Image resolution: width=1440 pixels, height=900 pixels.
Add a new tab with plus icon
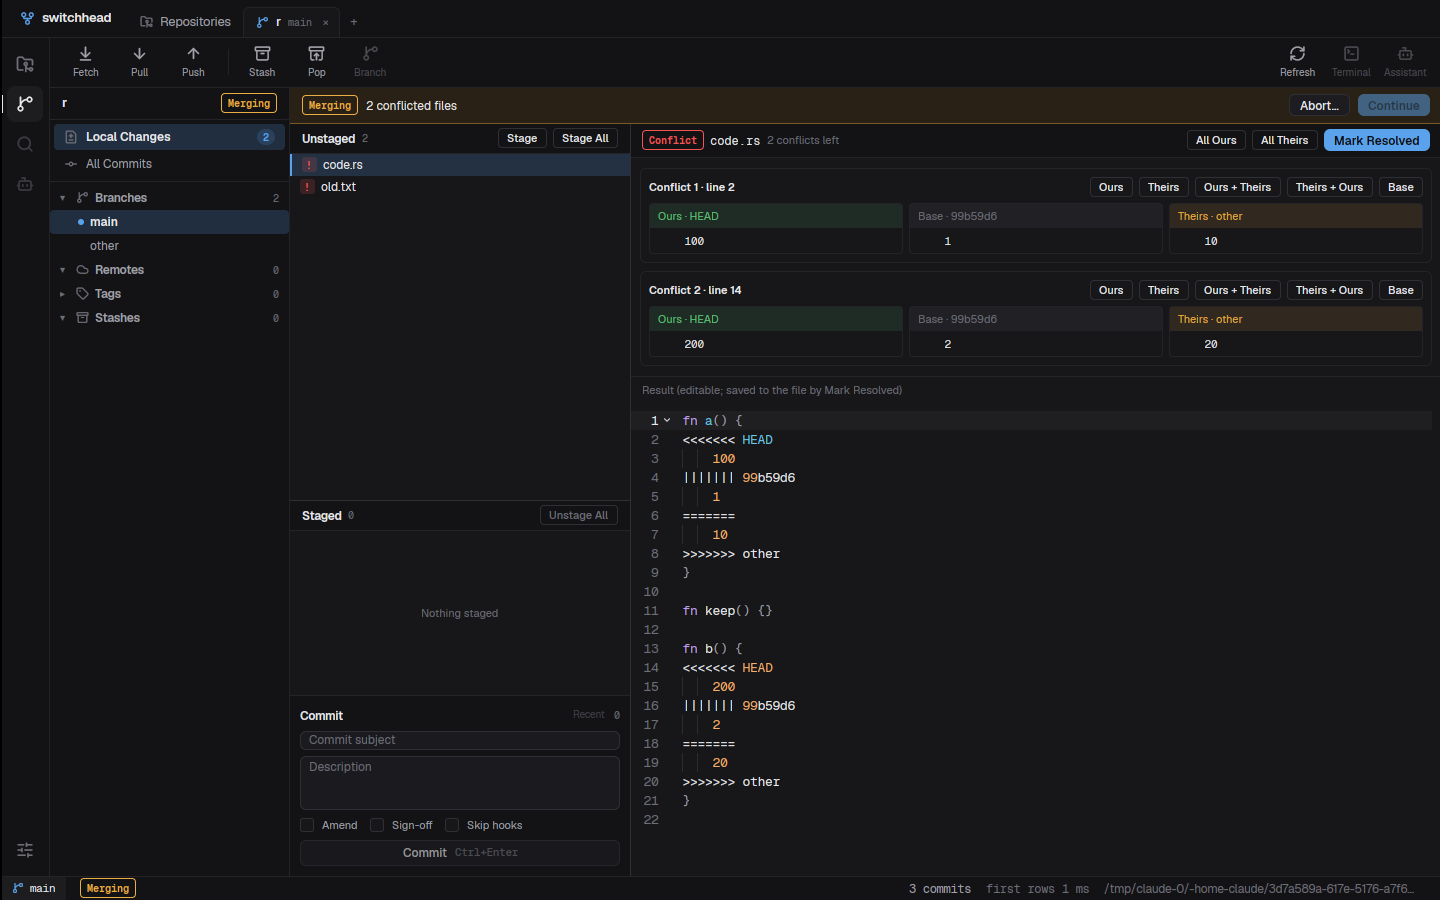[x=353, y=22]
